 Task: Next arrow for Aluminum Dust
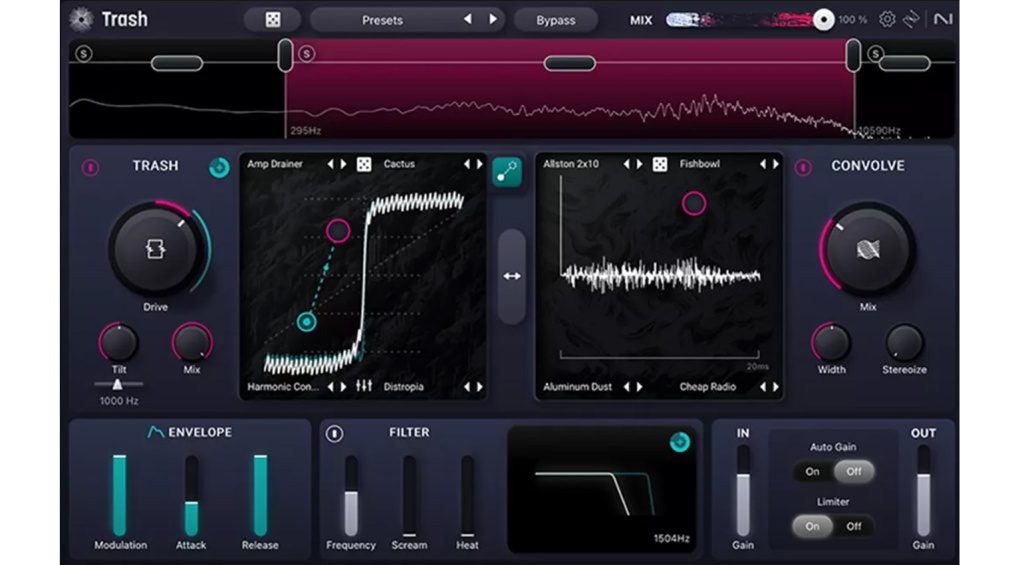(x=640, y=387)
